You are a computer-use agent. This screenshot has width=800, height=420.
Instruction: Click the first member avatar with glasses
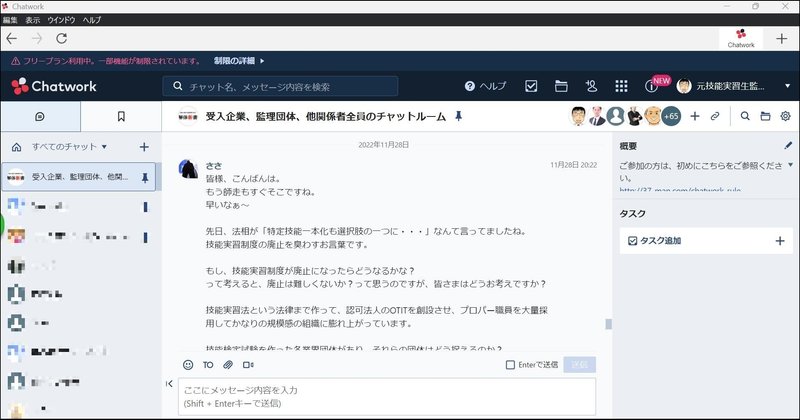coord(578,116)
